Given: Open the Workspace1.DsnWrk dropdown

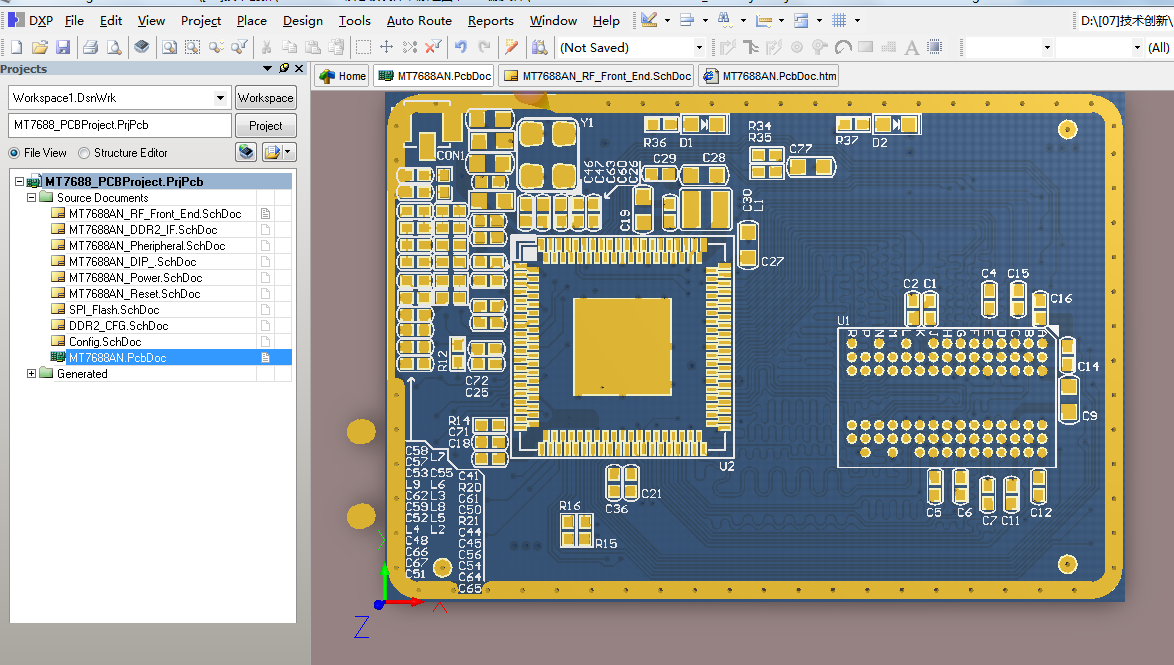Looking at the screenshot, I should pos(220,97).
